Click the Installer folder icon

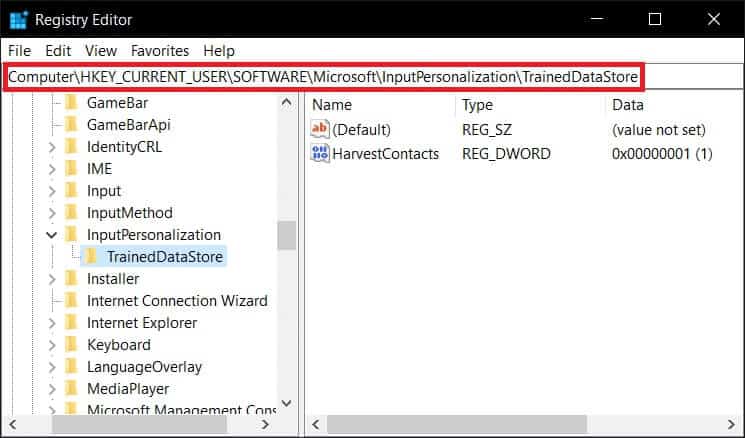71,279
